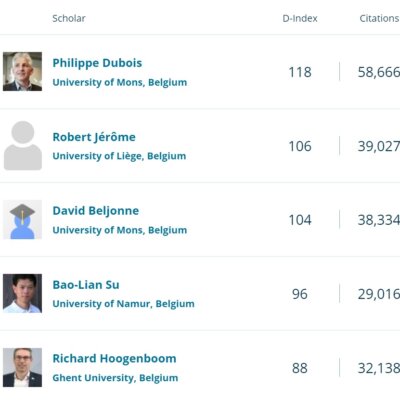
Task: Click citations count 39,027 for Robert Jérôme
Action: pyautogui.click(x=379, y=146)
